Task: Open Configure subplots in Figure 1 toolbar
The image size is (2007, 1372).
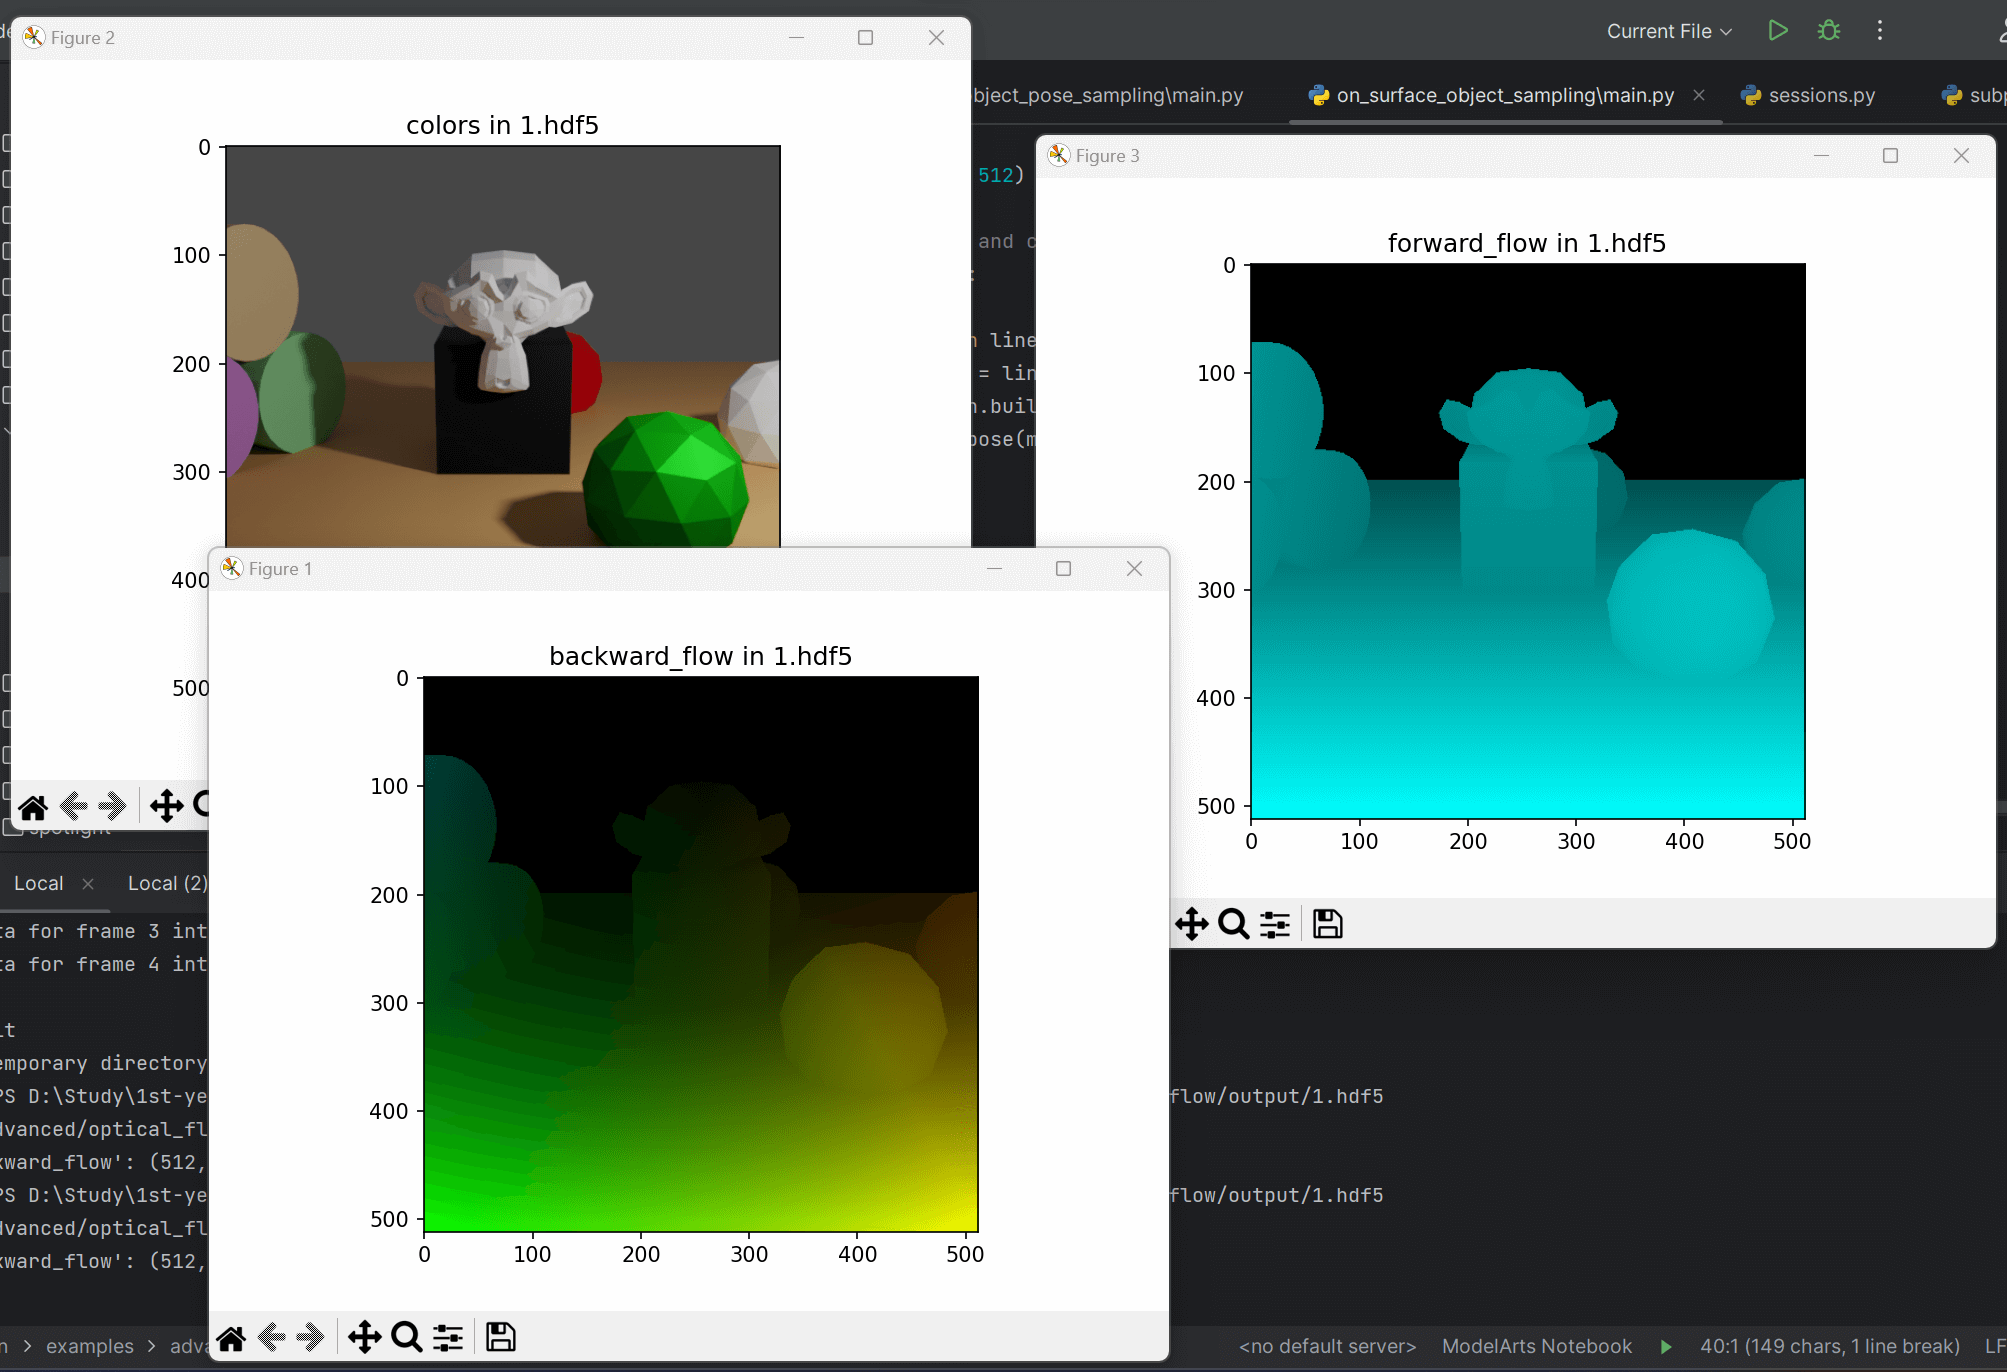Action: (x=448, y=1337)
